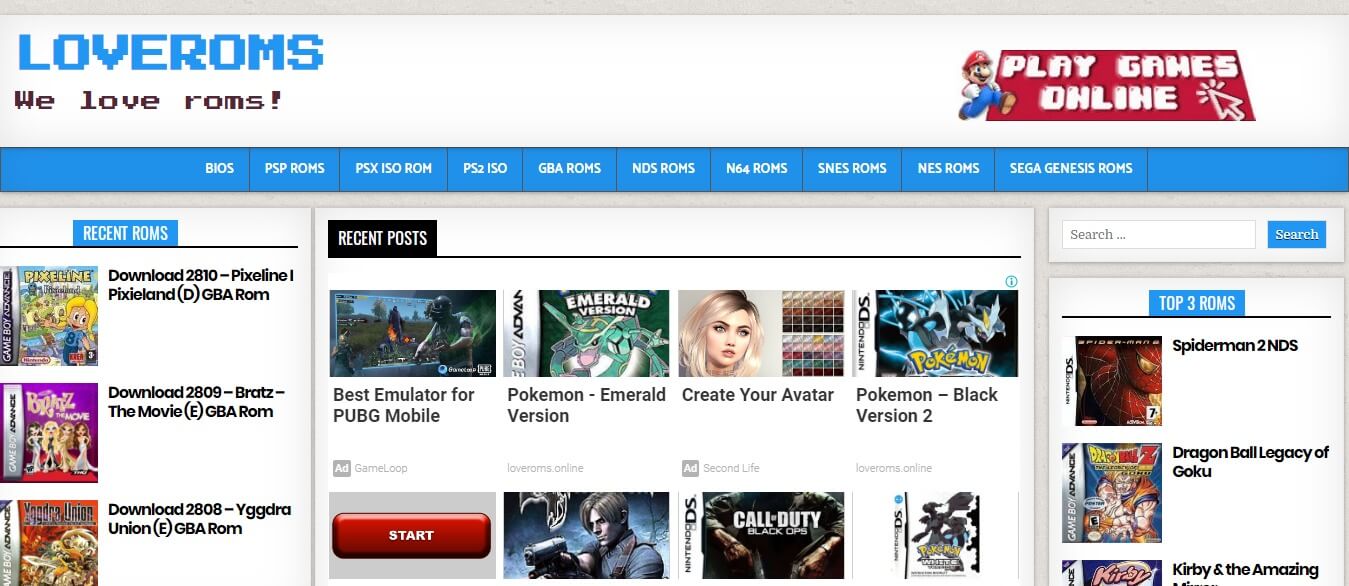Click the Second Life advertiser label
Image resolution: width=1349 pixels, height=586 pixels.
(x=731, y=468)
